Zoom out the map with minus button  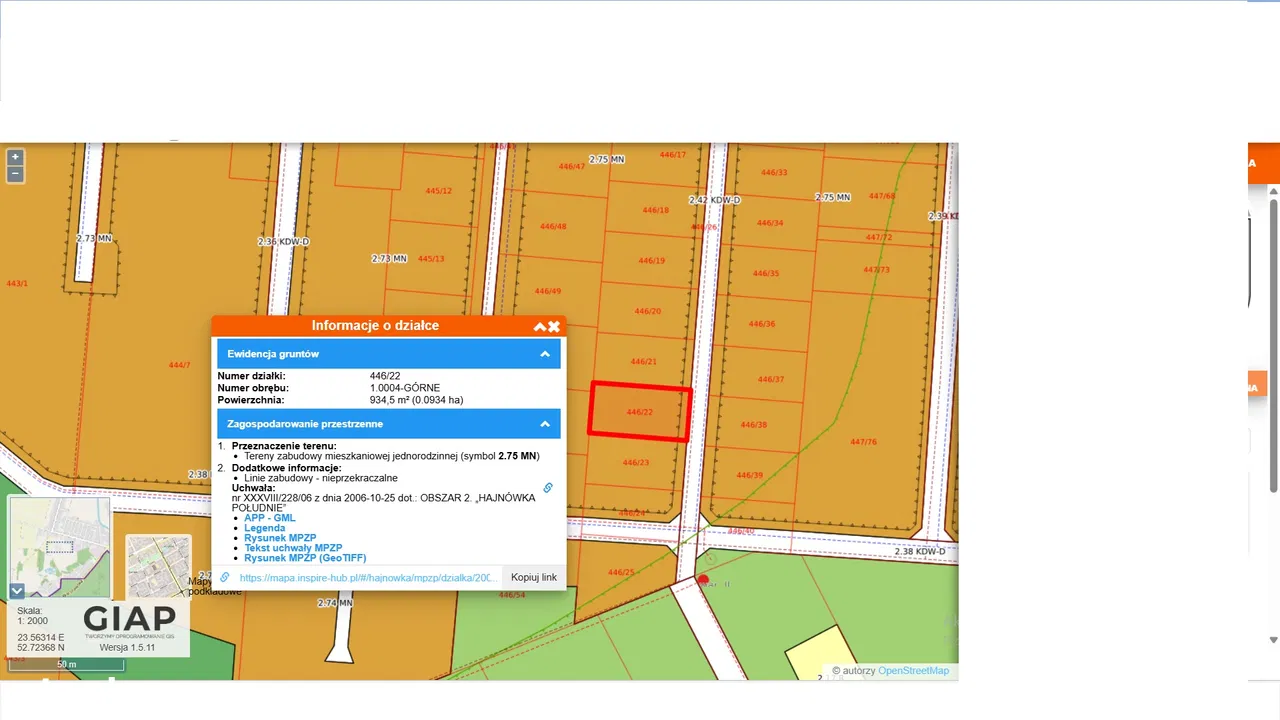[x=15, y=174]
